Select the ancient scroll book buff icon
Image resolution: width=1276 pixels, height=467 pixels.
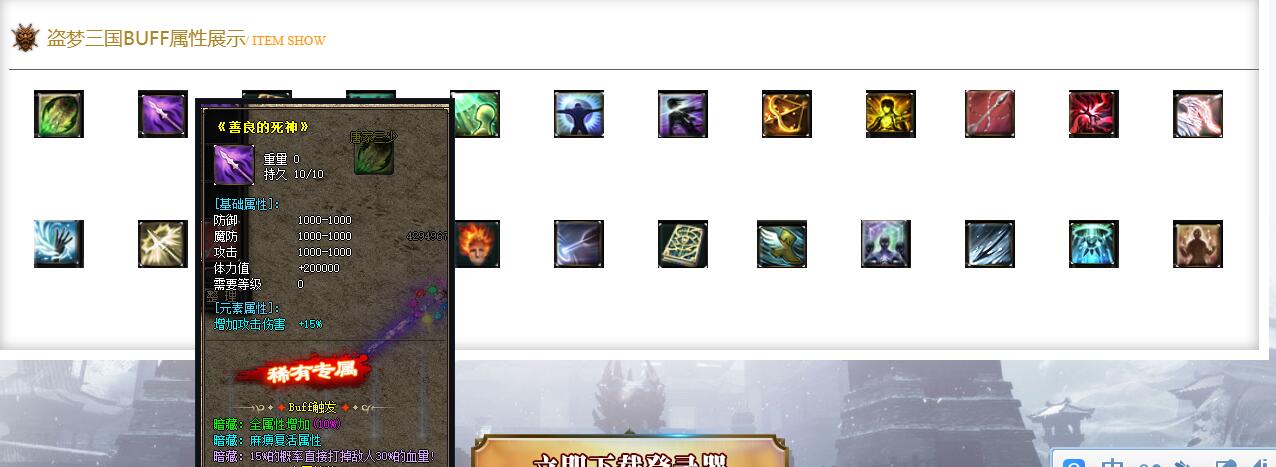pos(683,244)
